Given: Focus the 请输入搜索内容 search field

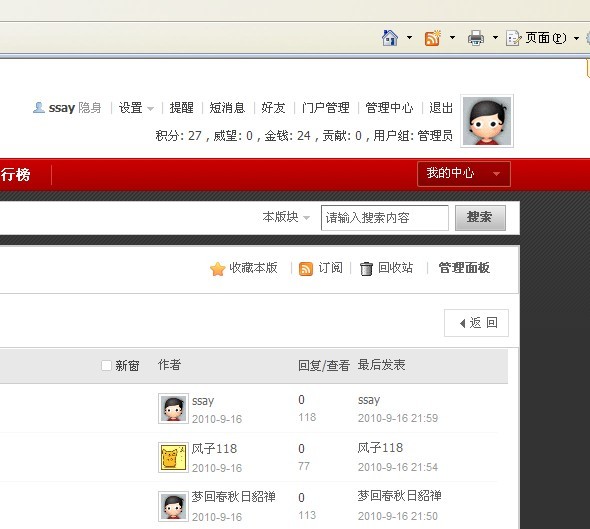Looking at the screenshot, I should pos(385,217).
